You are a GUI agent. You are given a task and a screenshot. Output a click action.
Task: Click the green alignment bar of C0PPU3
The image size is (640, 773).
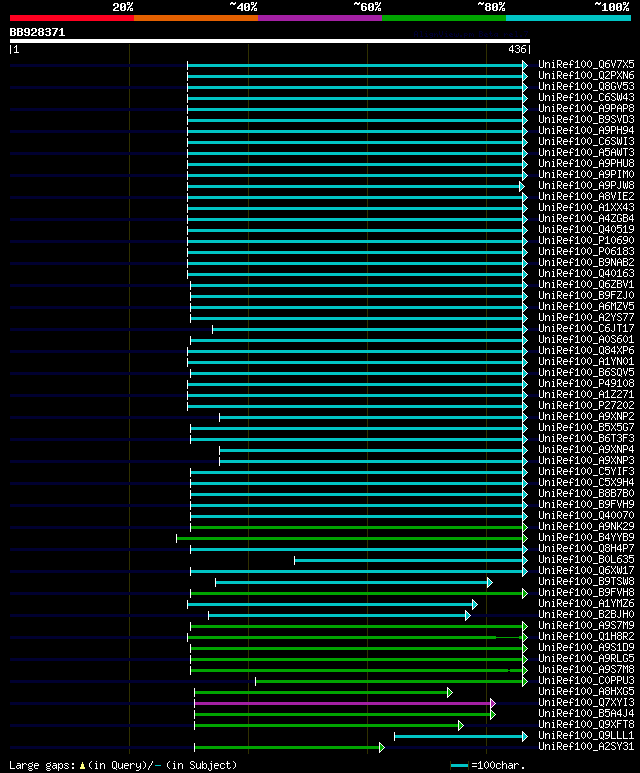tap(389, 681)
